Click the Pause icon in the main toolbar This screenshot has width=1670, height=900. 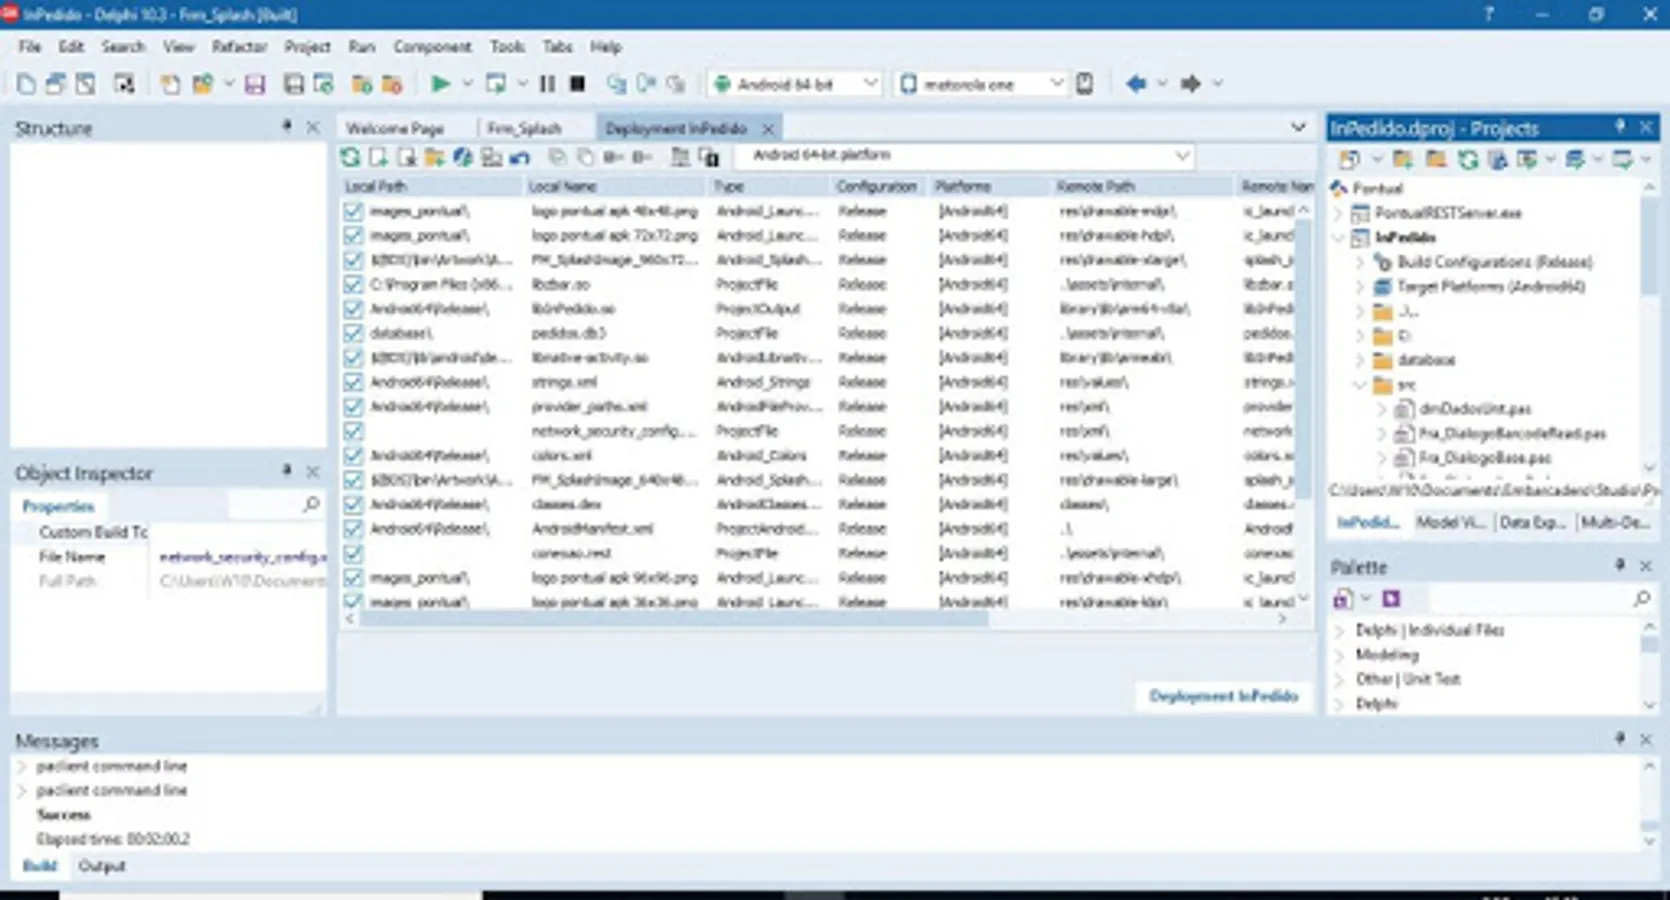point(547,84)
